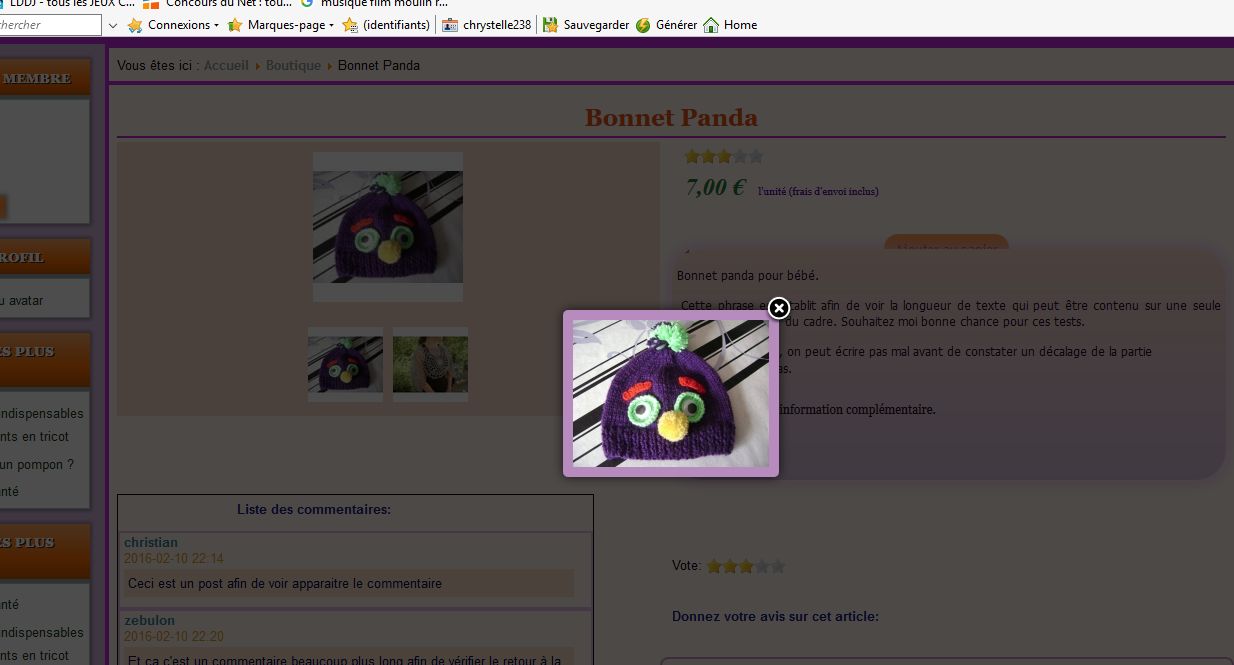Select the second product thumbnail

(430, 364)
